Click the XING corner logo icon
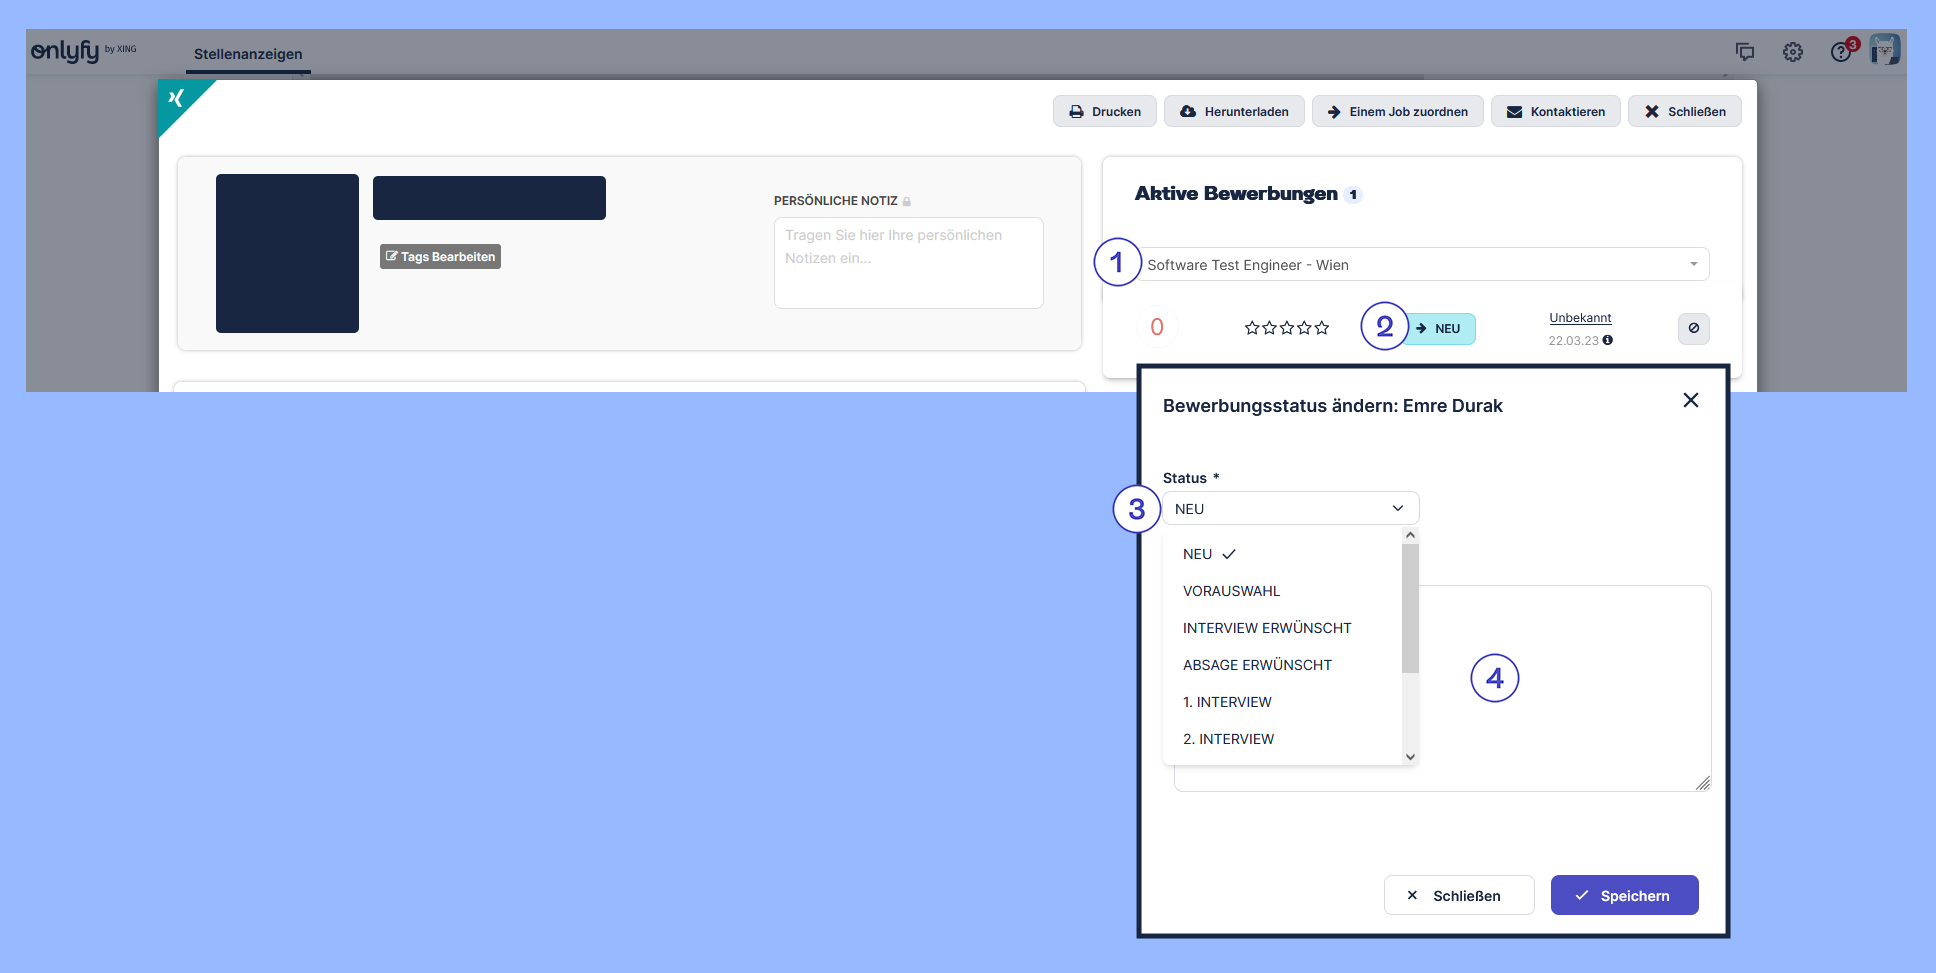 pos(177,98)
